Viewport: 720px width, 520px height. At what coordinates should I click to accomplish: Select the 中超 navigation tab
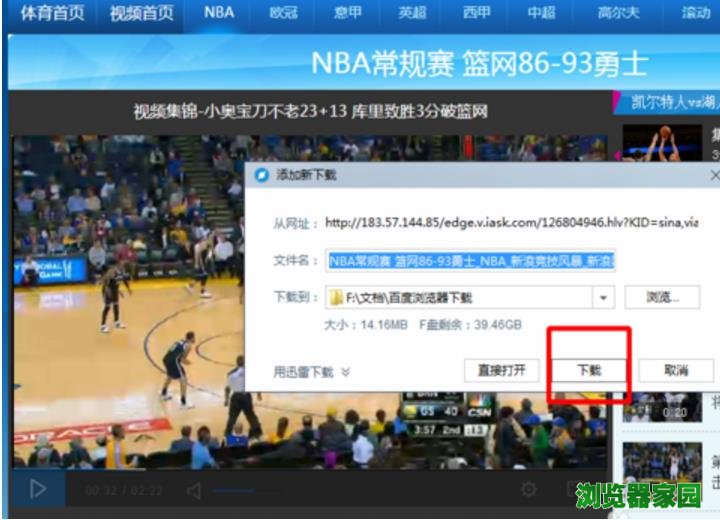click(x=541, y=14)
